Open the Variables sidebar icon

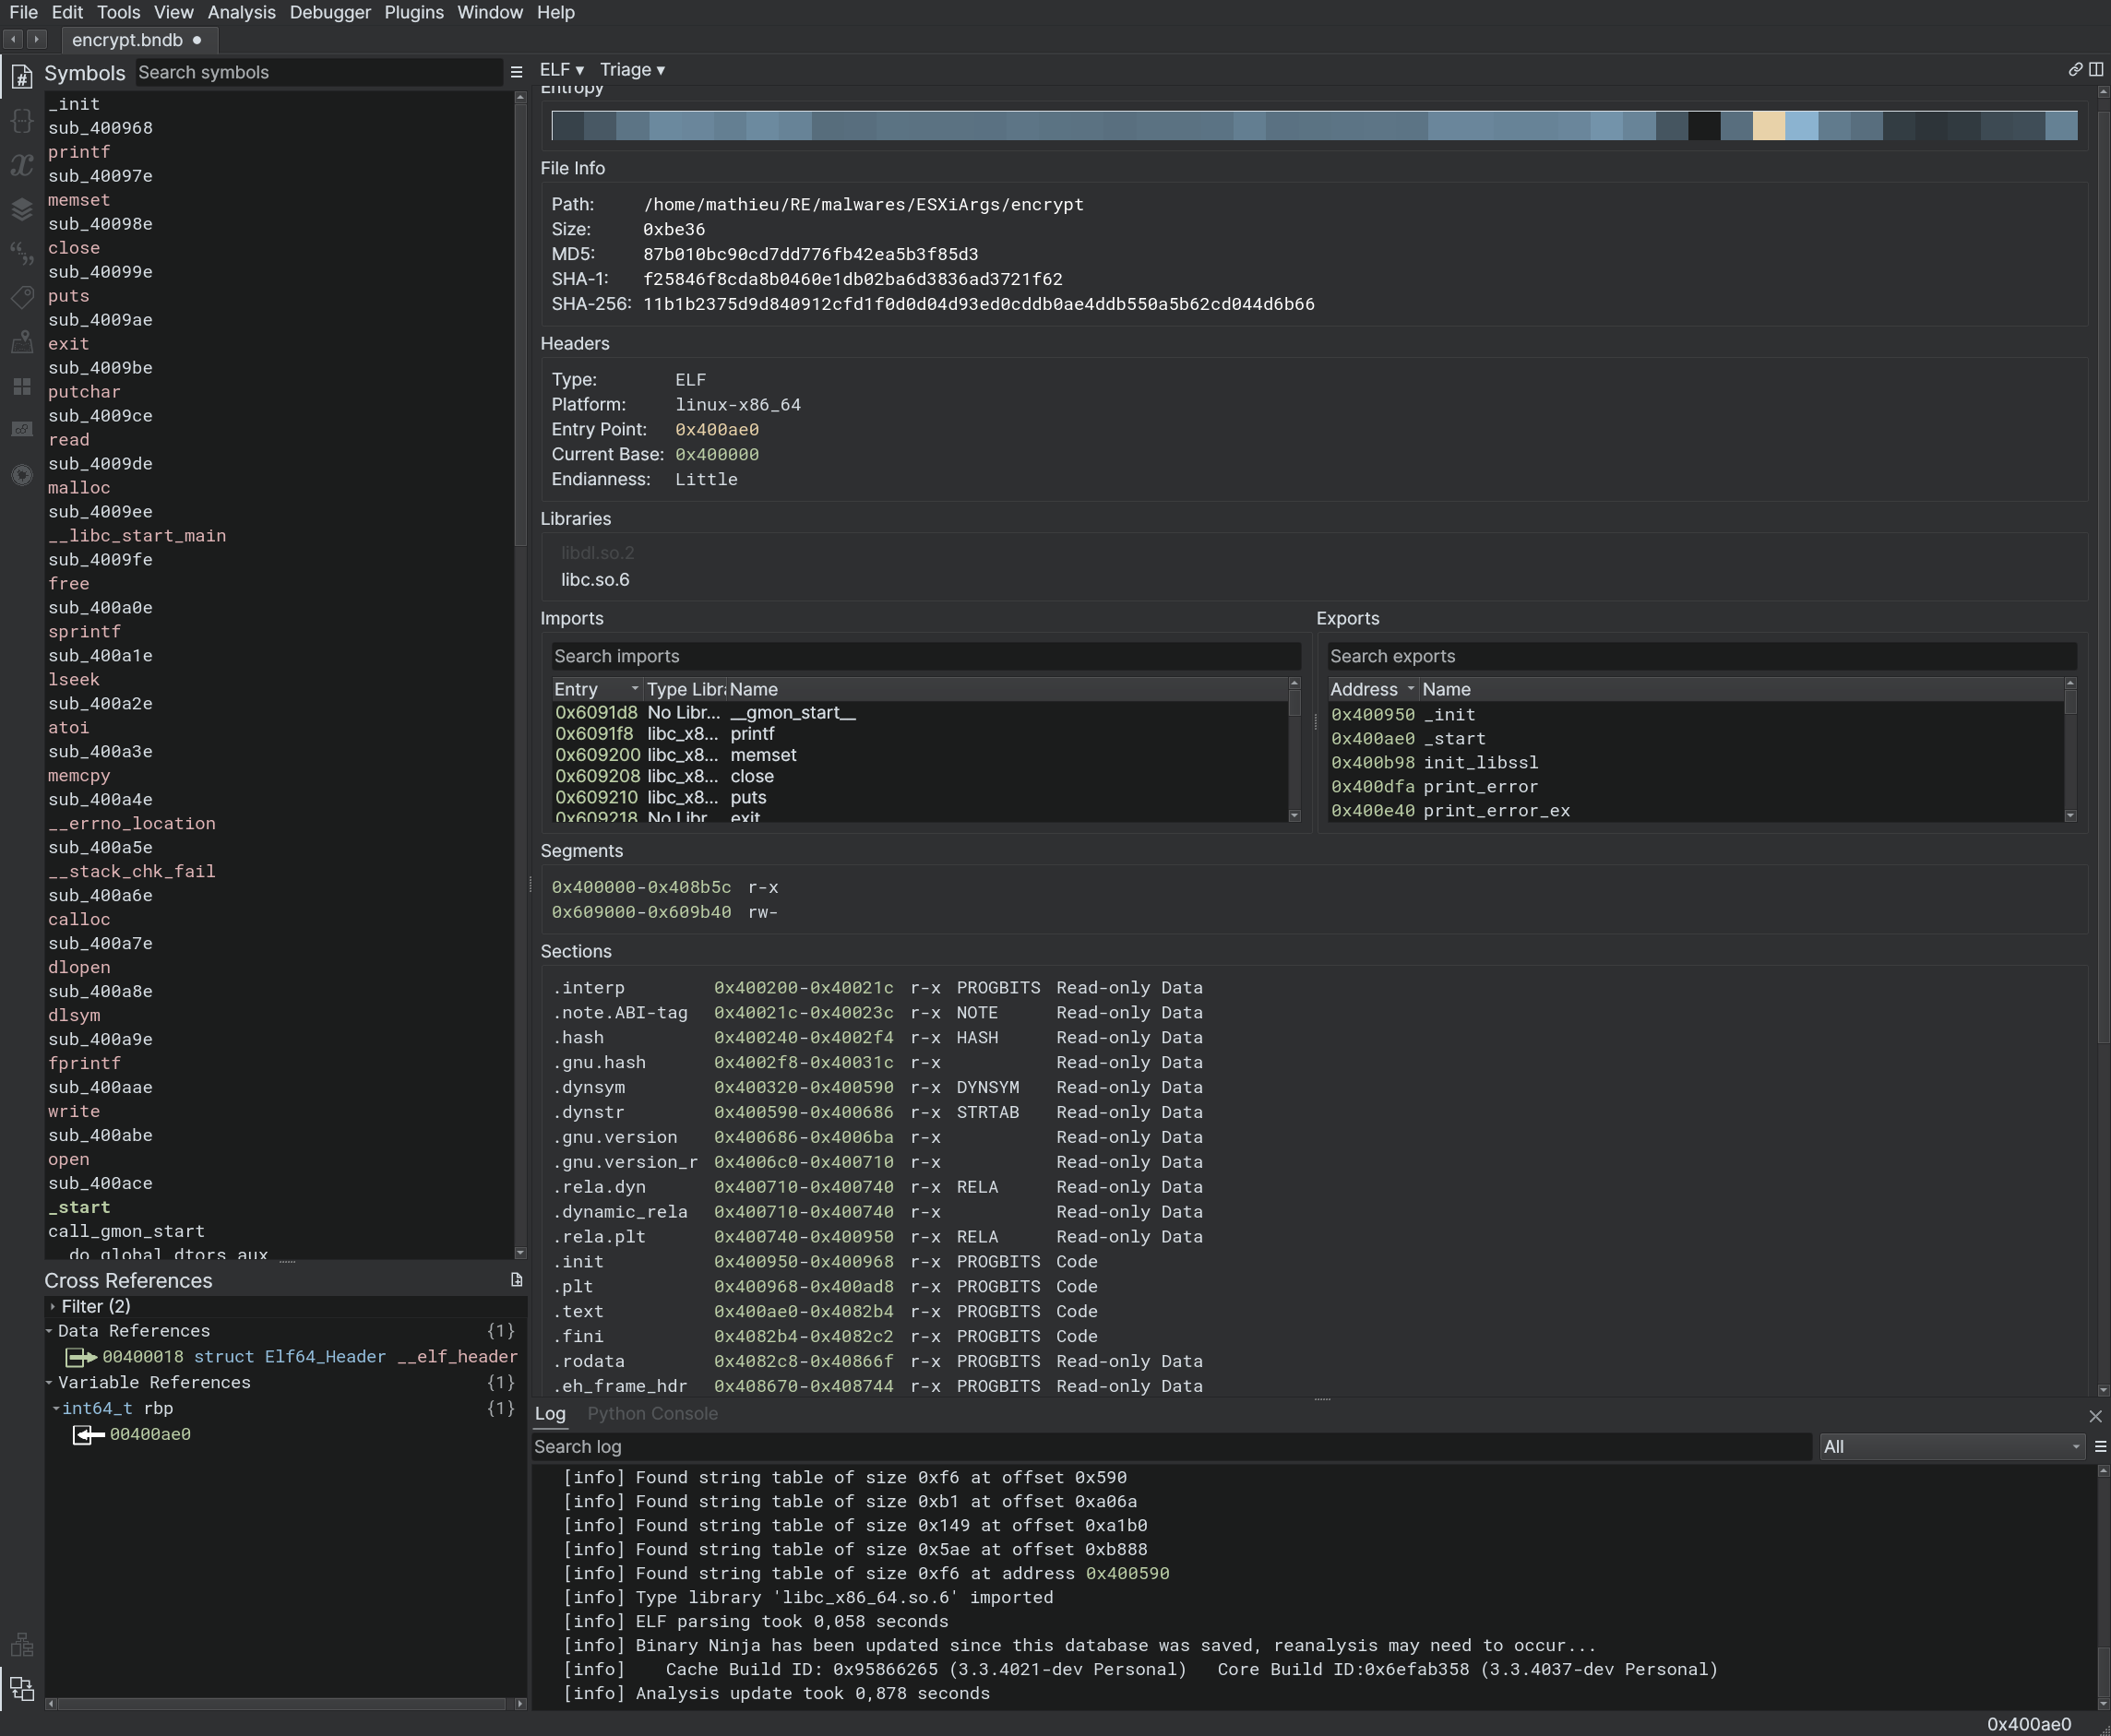(22, 165)
